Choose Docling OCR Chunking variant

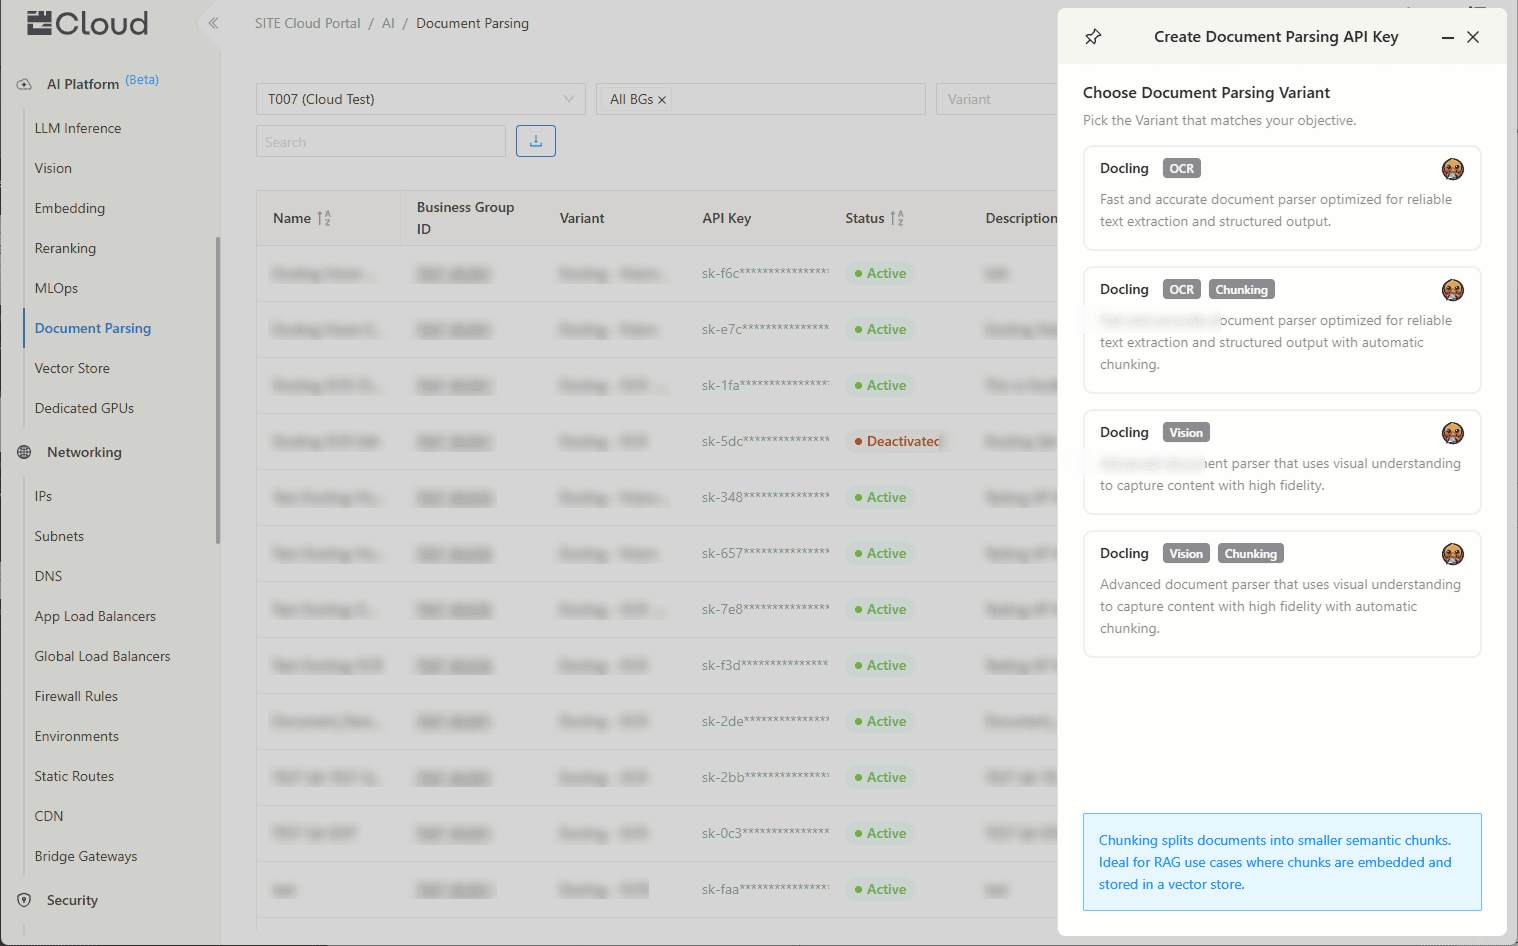(1281, 329)
